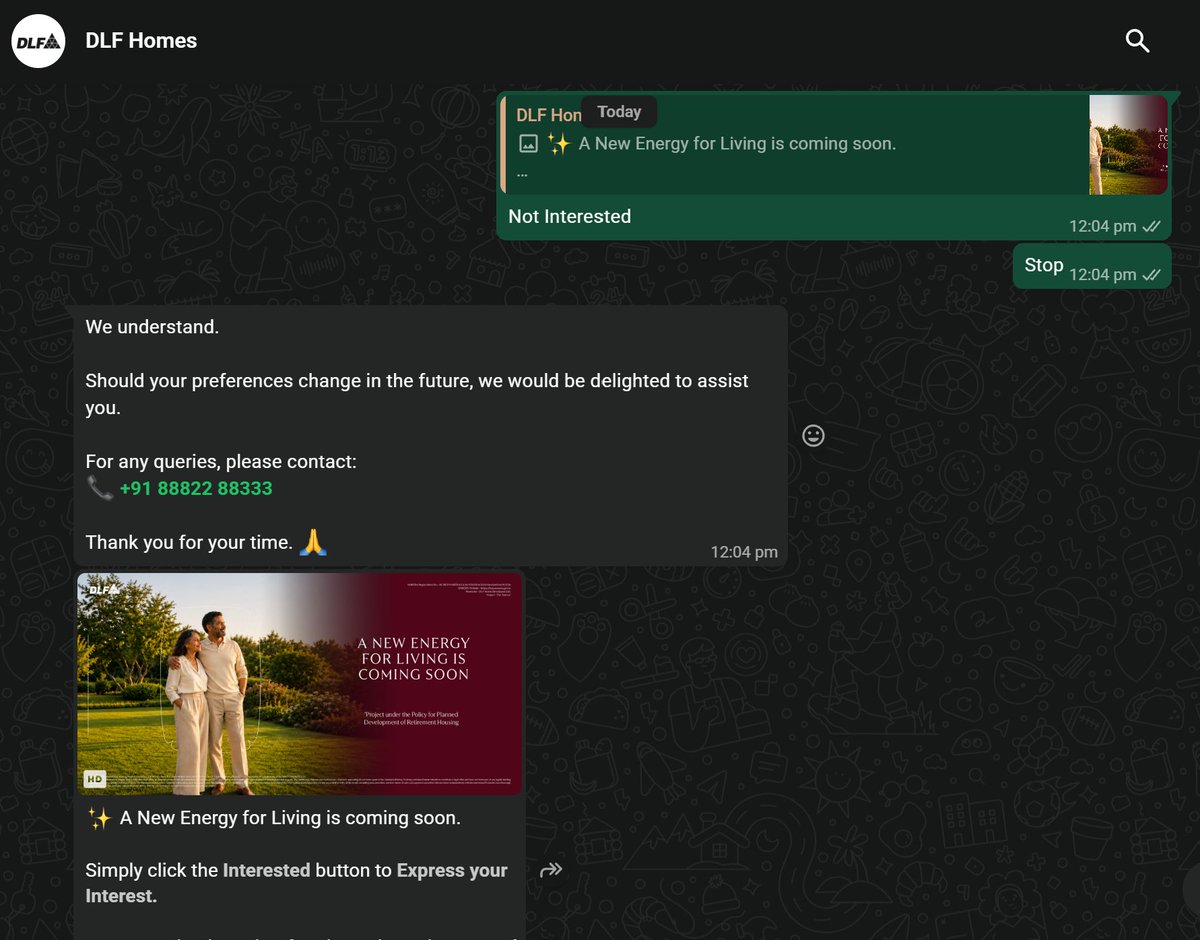Viewport: 1200px width, 940px height.
Task: React with the emoji smiley icon
Action: click(x=814, y=435)
